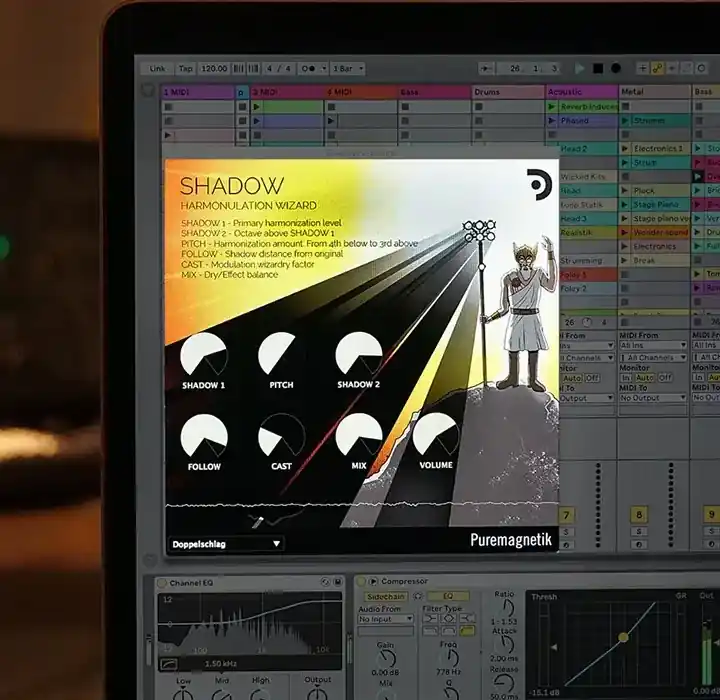Click the 4 / 4 time signature field
The height and width of the screenshot is (700, 720).
pos(279,68)
